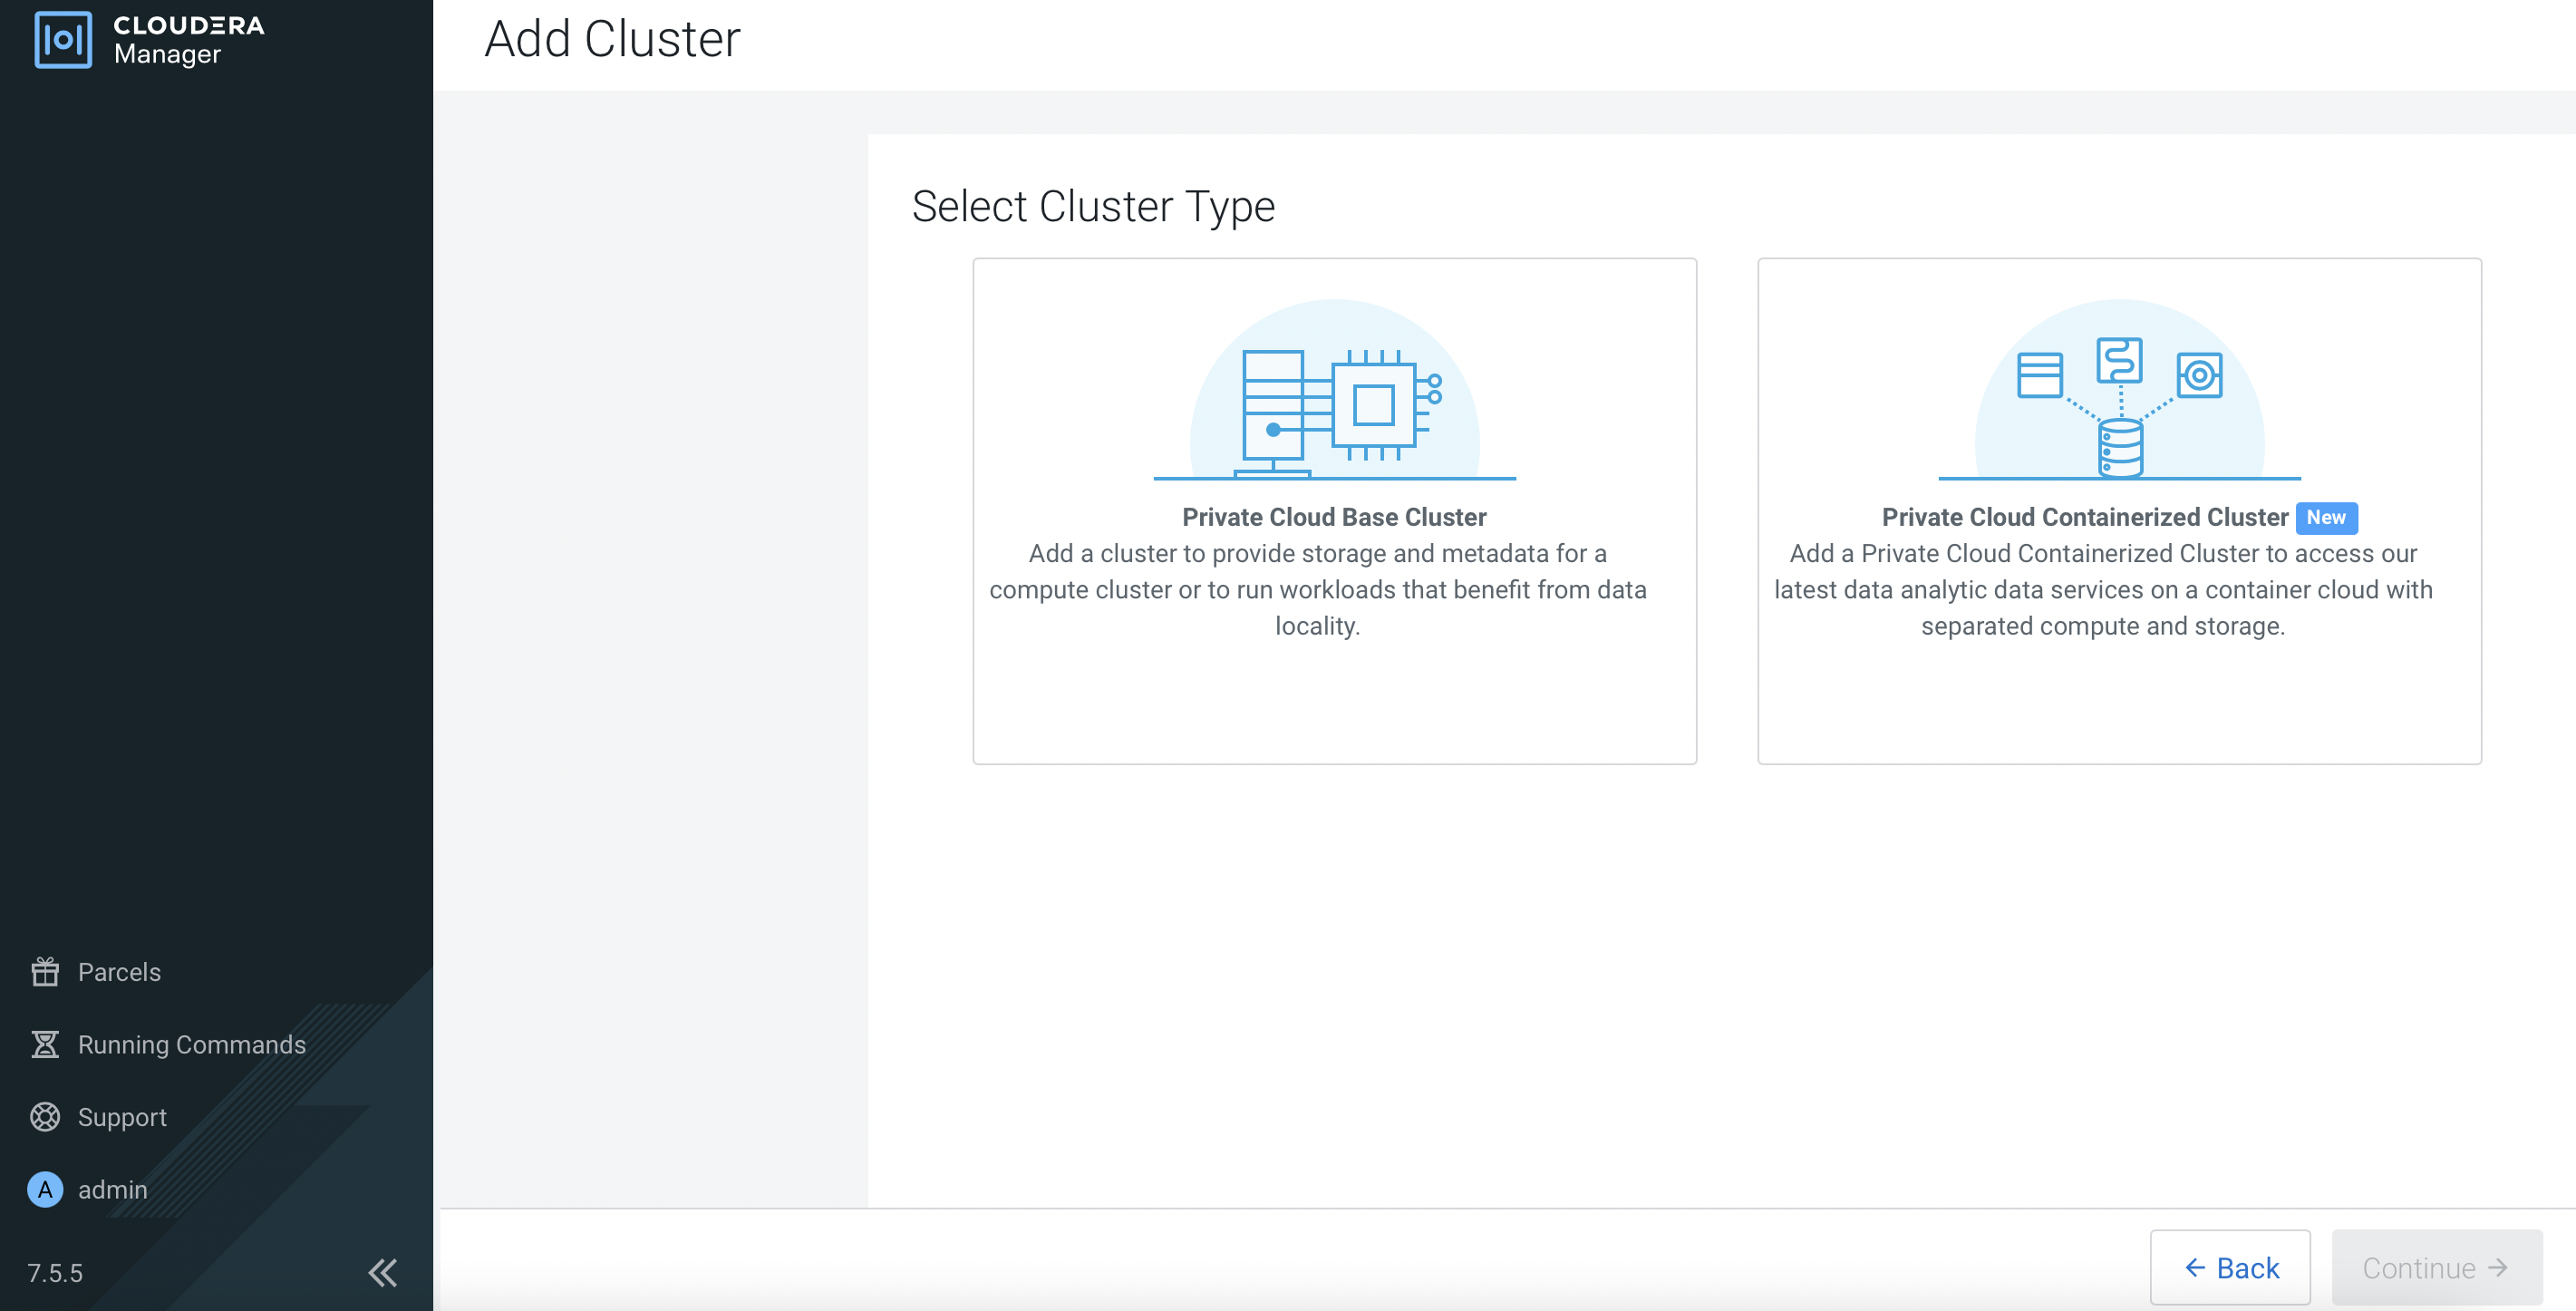Click the New badge on Containerized Cluster

[2326, 517]
